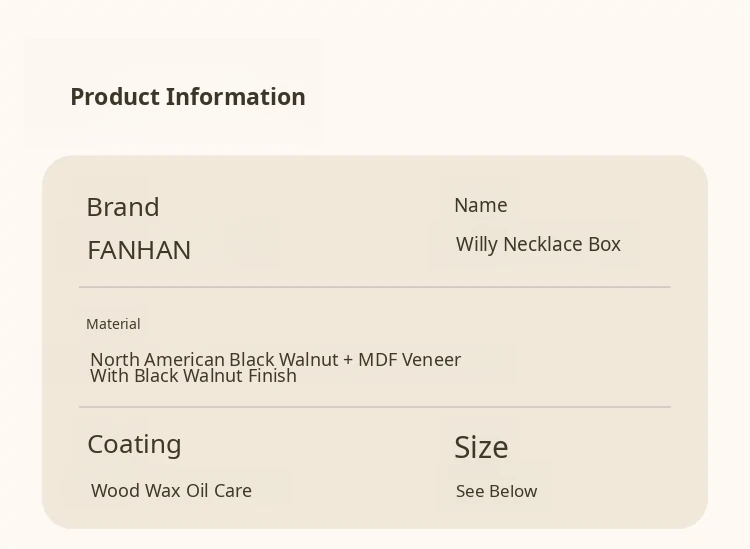Image resolution: width=750 pixels, height=549 pixels.
Task: Click the Name field label
Action: click(481, 205)
